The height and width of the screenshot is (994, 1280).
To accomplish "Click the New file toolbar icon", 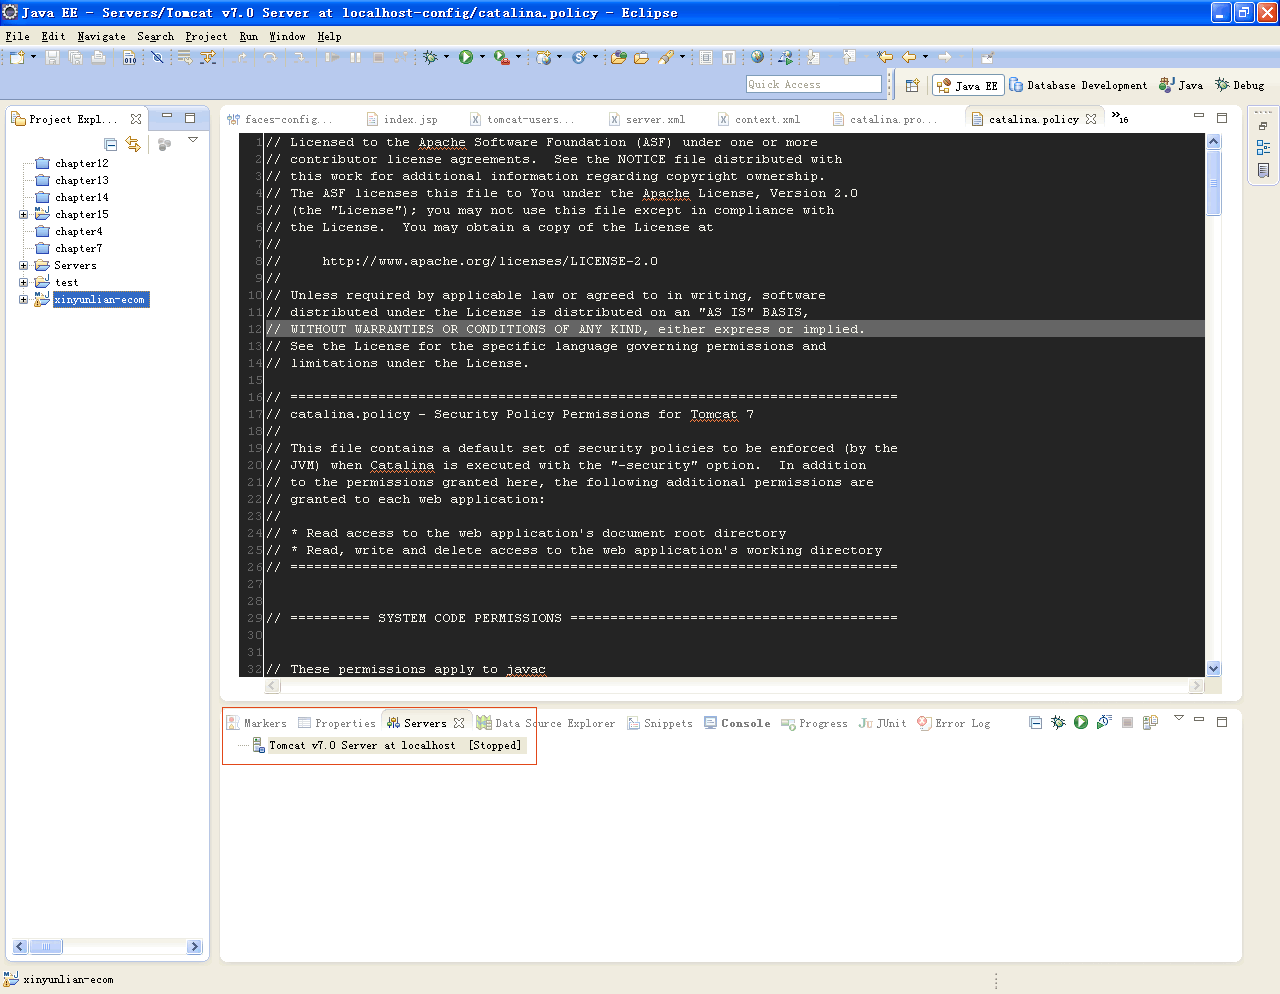I will point(17,58).
